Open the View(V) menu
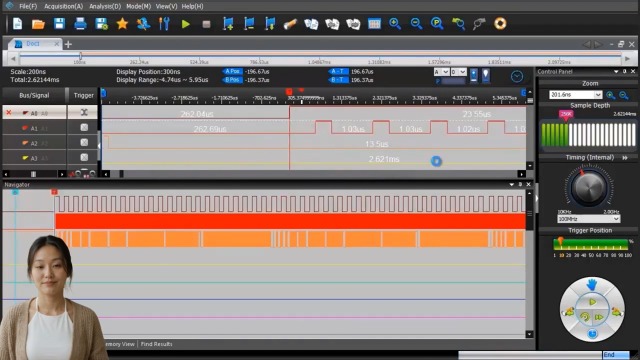Screen dimensions: 640x360 pos(166,7)
